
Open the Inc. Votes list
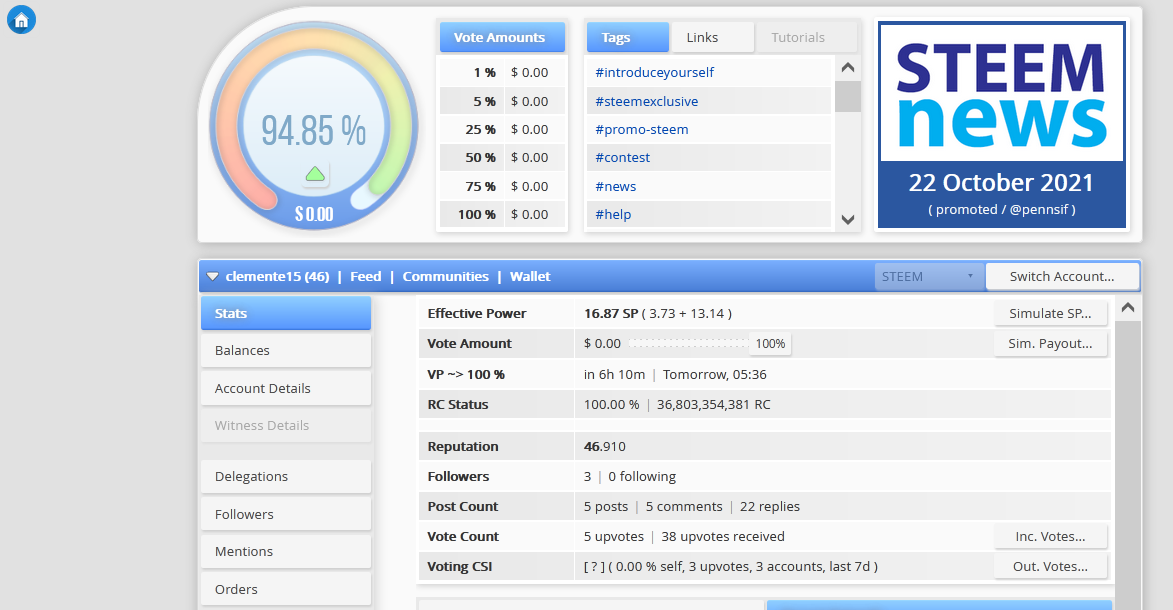point(1050,537)
